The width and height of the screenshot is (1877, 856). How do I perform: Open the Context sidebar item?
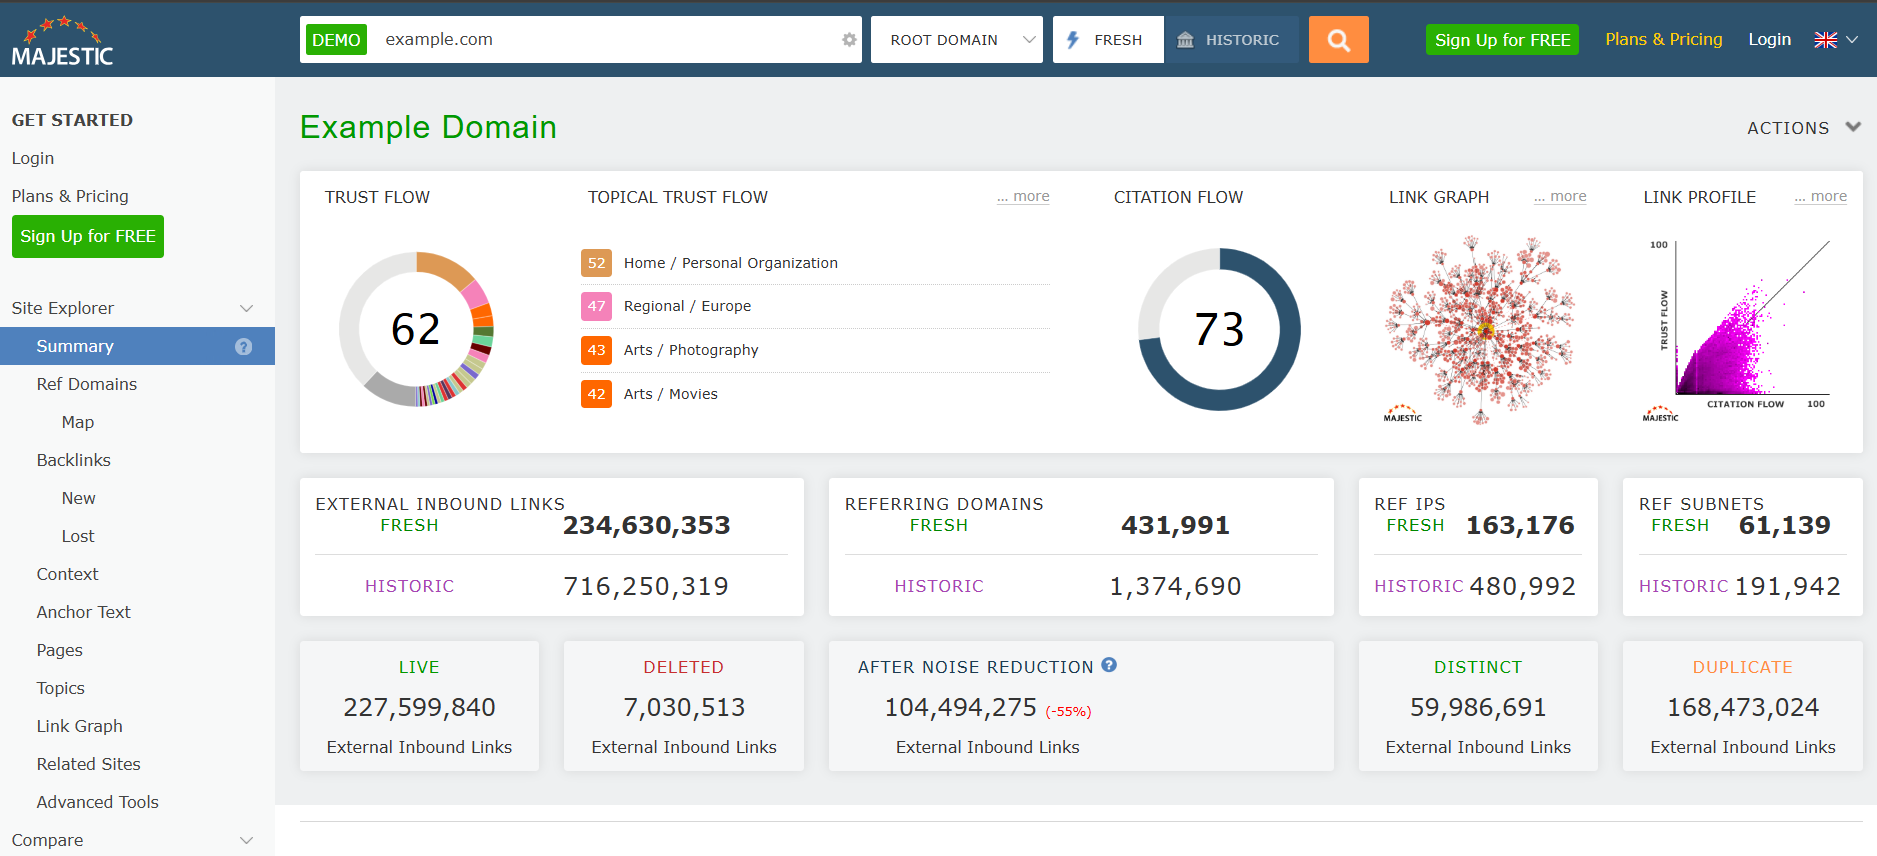pyautogui.click(x=67, y=574)
